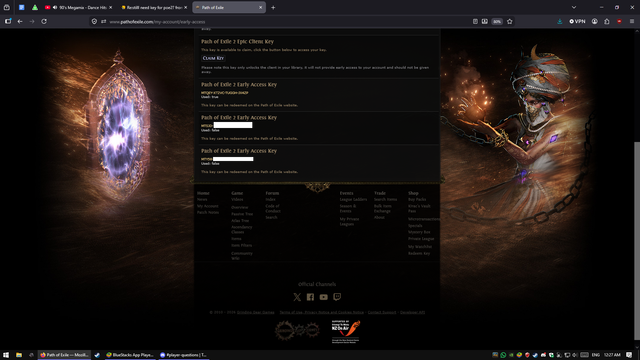Image resolution: width=640 pixels, height=360 pixels.
Task: Open the My Watchlist footer link
Action: pos(420,247)
